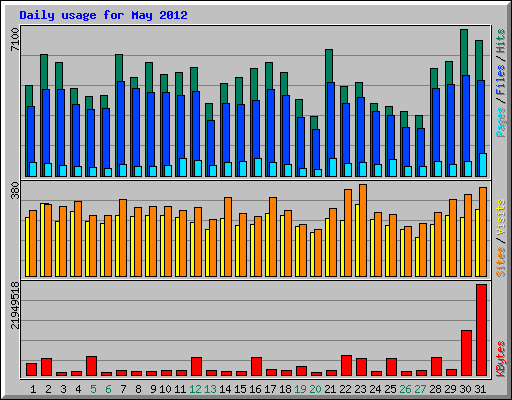Click the red KBytes bar for day 25
This screenshot has width=512, height=400.
[x=391, y=367]
